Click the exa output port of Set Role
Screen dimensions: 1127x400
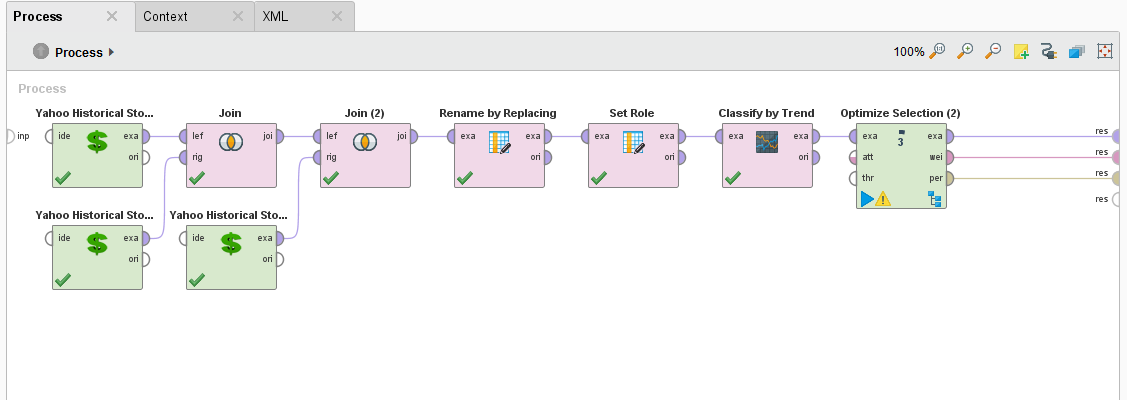(x=681, y=136)
